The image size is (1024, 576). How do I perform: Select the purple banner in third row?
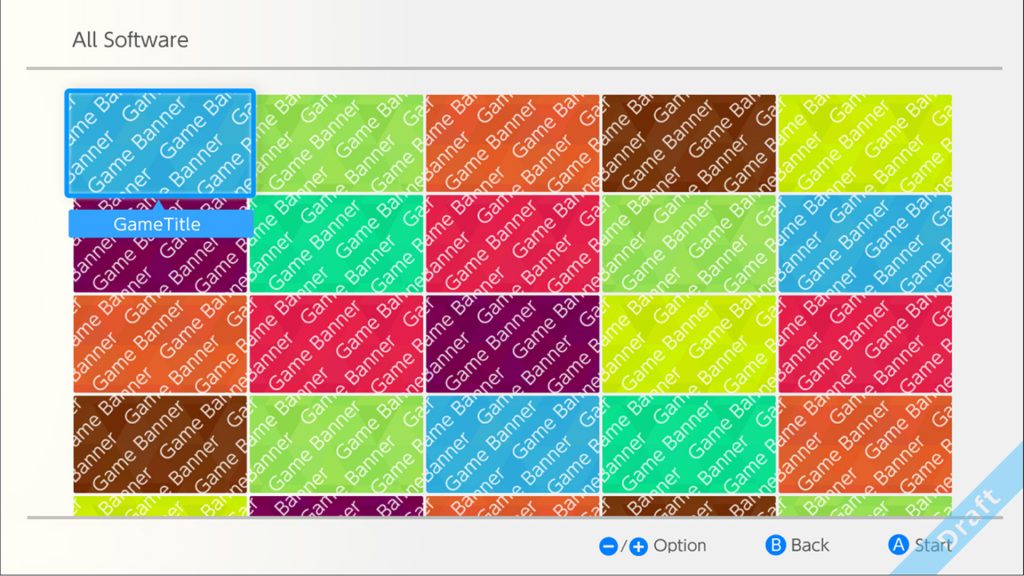512,343
